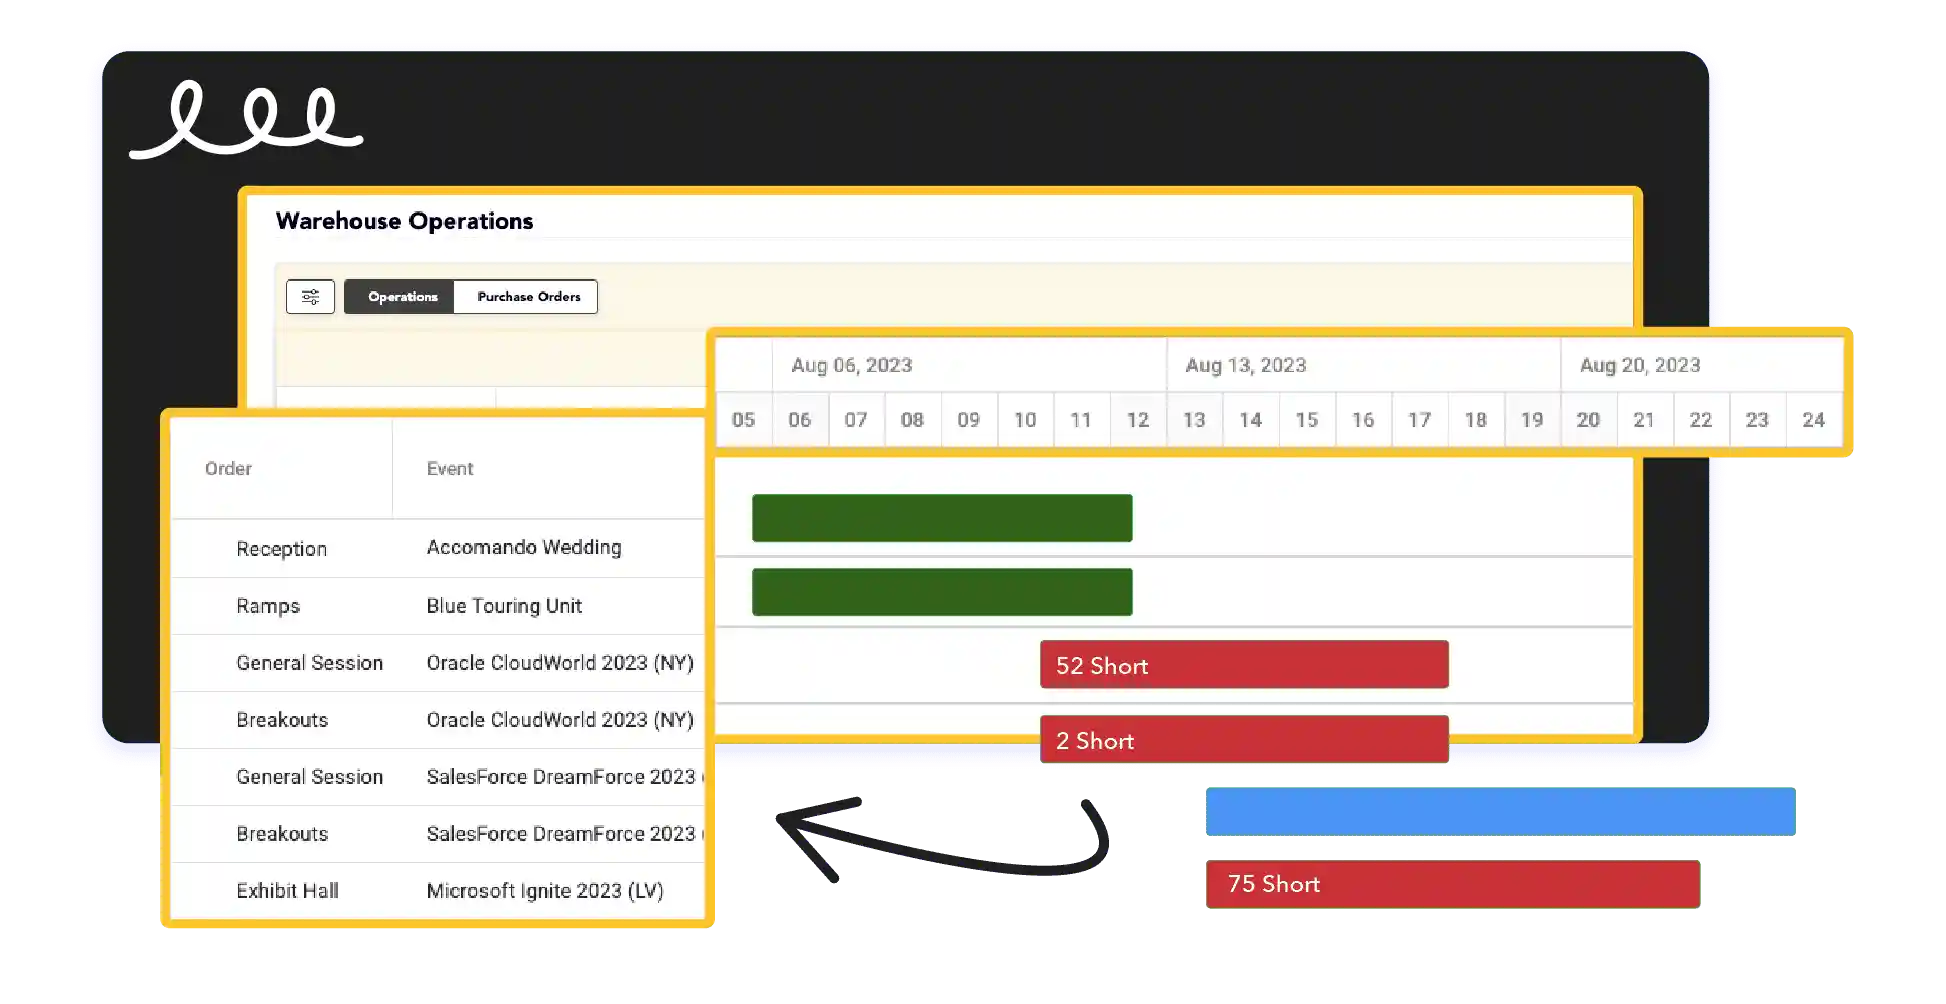
Task: Select the Exhibit Hall order row
Action: tap(287, 891)
